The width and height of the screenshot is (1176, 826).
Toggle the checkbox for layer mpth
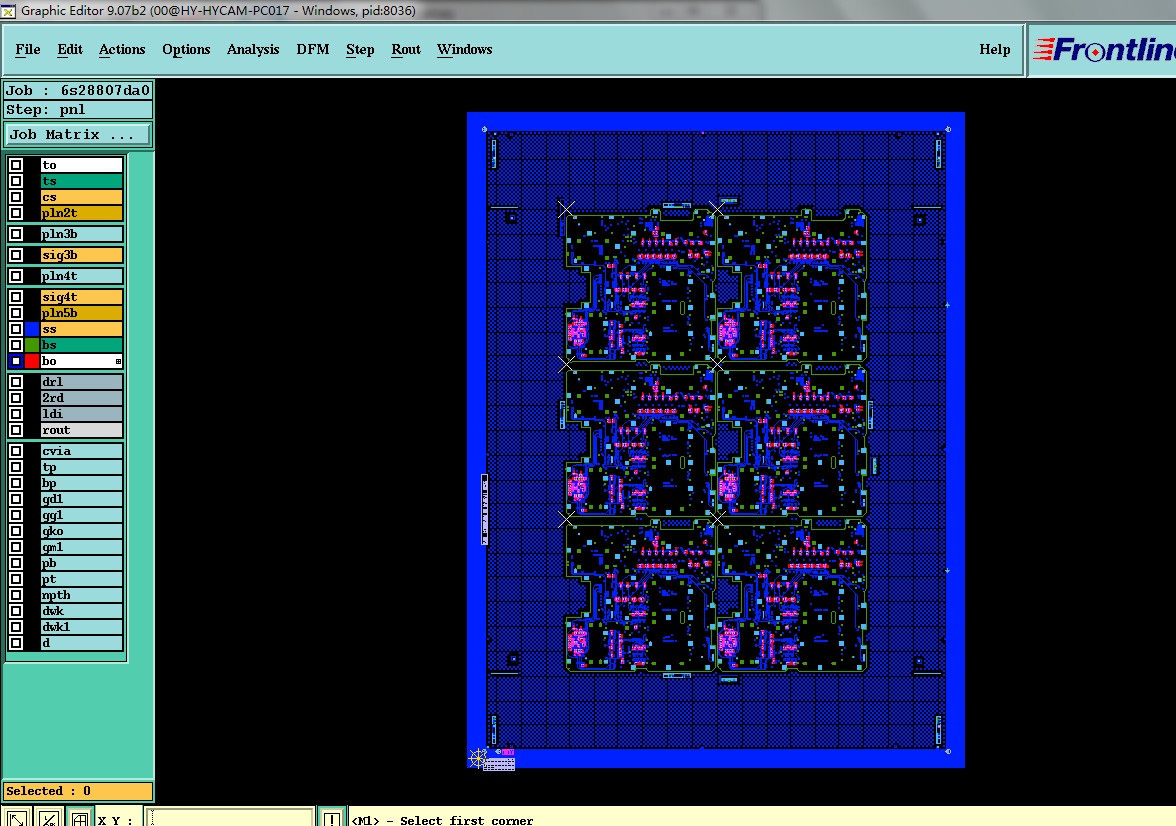coord(16,595)
